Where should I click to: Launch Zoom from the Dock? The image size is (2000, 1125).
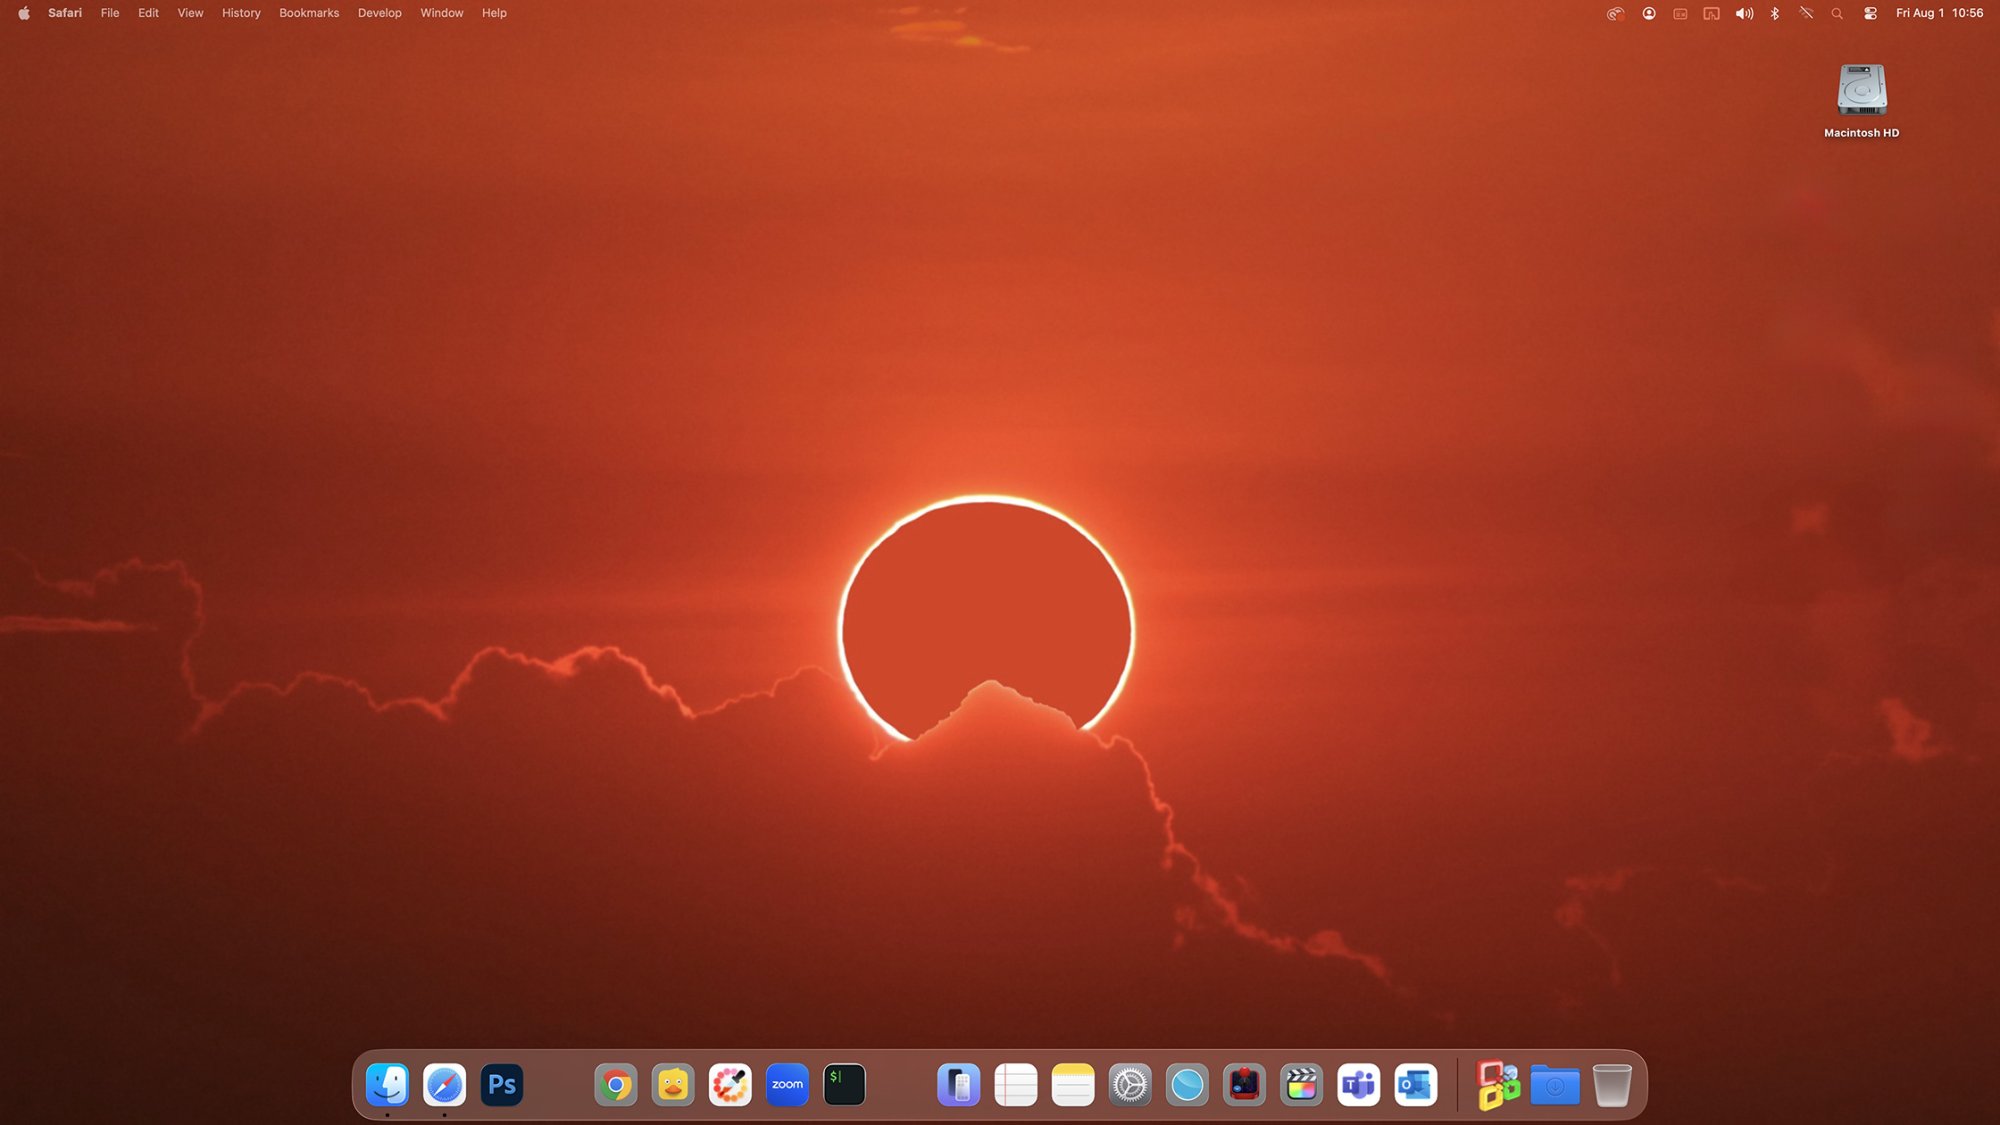tap(787, 1085)
